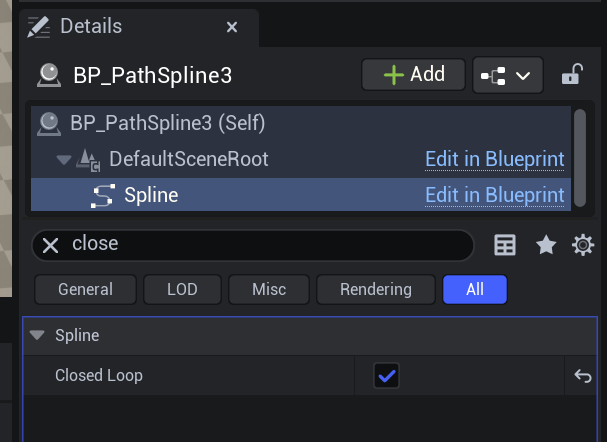Select BP_PathSpline3 (Self) row
607x442 pixels.
[x=301, y=124]
